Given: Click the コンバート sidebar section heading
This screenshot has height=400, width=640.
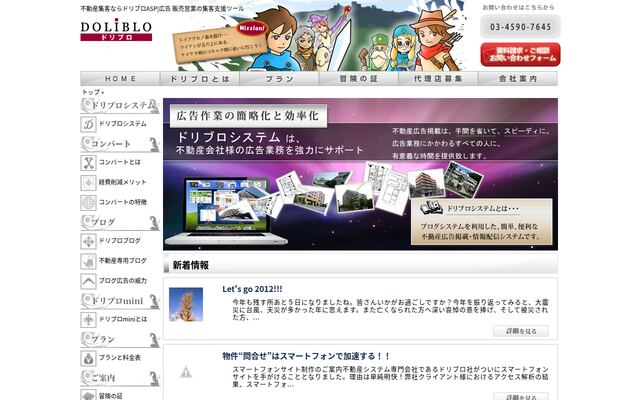Looking at the screenshot, I should pyautogui.click(x=120, y=144).
